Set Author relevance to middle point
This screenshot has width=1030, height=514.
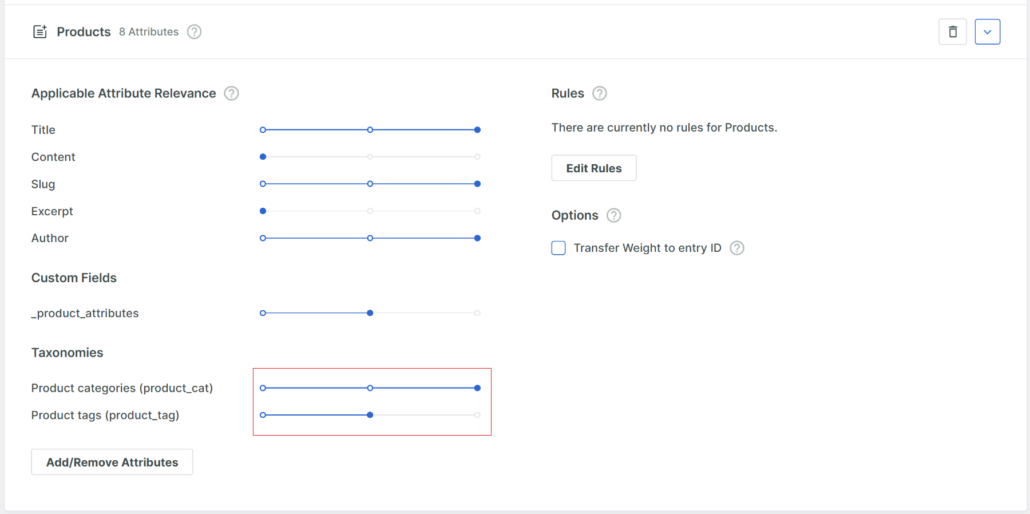click(x=370, y=238)
